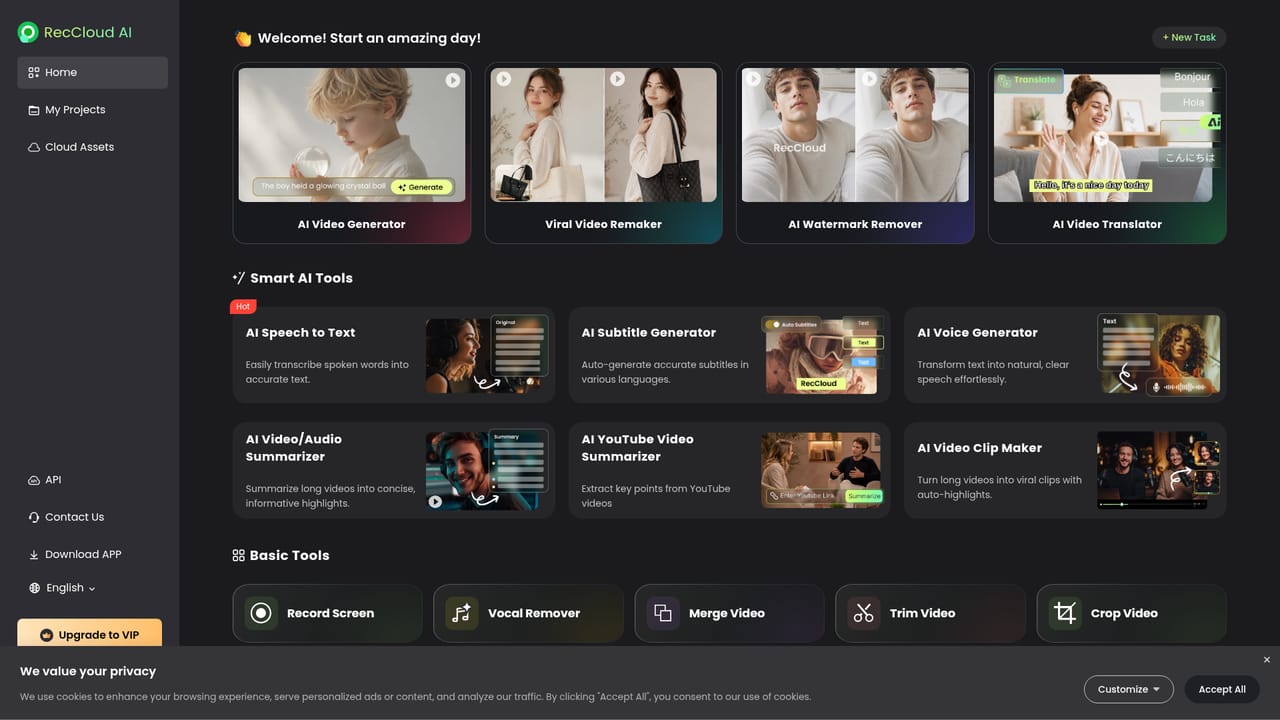Play the AI Video Generator preview
Image resolution: width=1280 pixels, height=720 pixels.
click(453, 80)
